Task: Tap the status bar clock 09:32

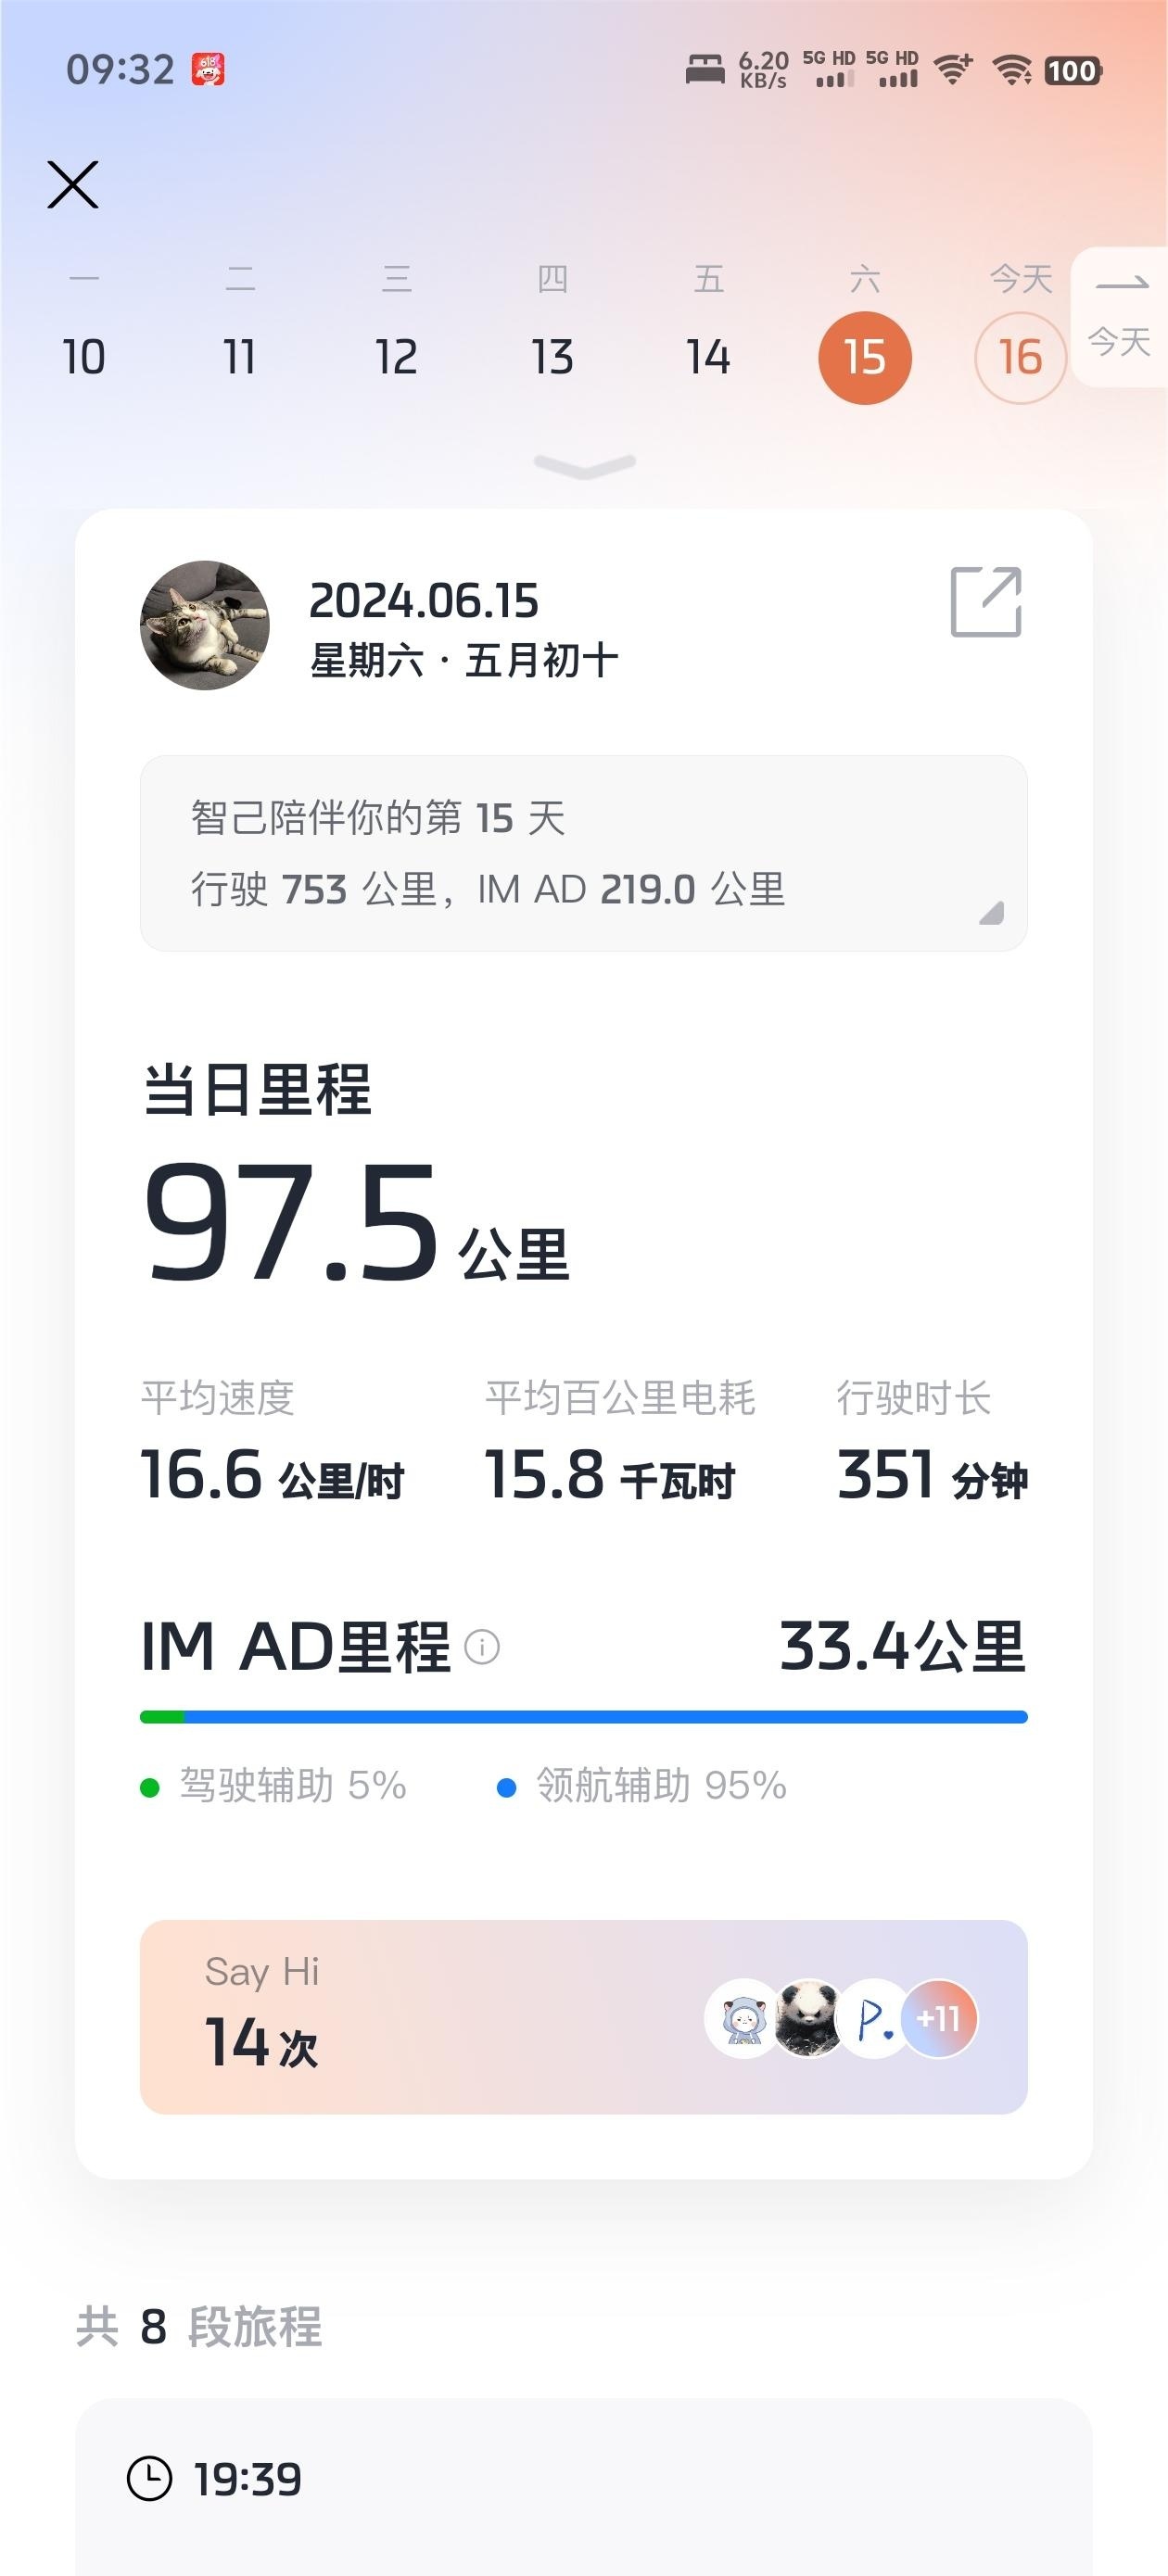Action: click(120, 70)
